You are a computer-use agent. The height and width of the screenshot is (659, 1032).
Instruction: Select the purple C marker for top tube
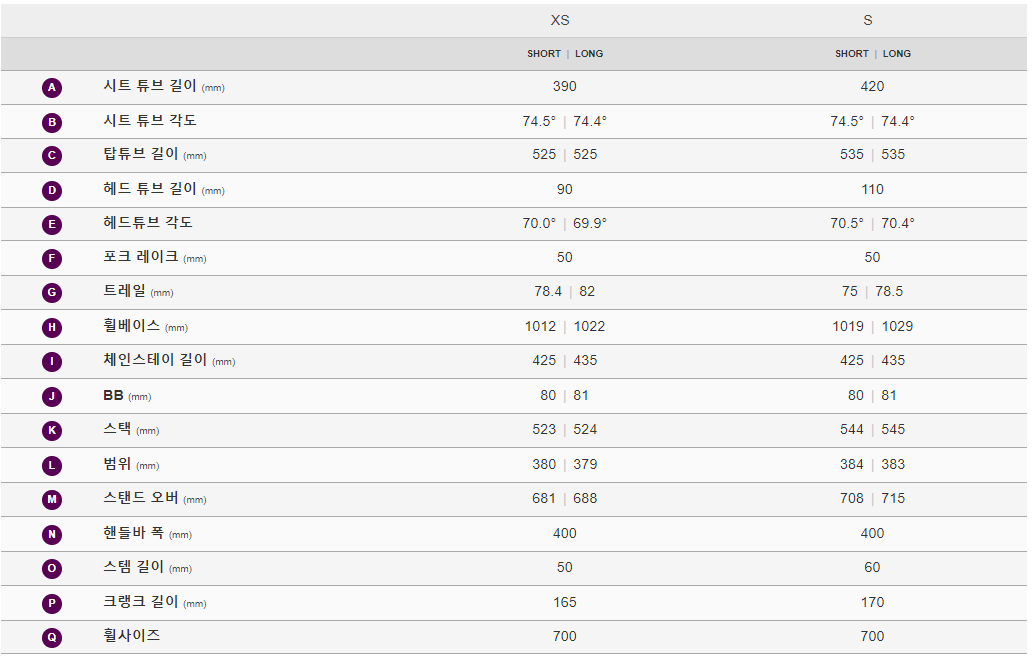tap(52, 156)
